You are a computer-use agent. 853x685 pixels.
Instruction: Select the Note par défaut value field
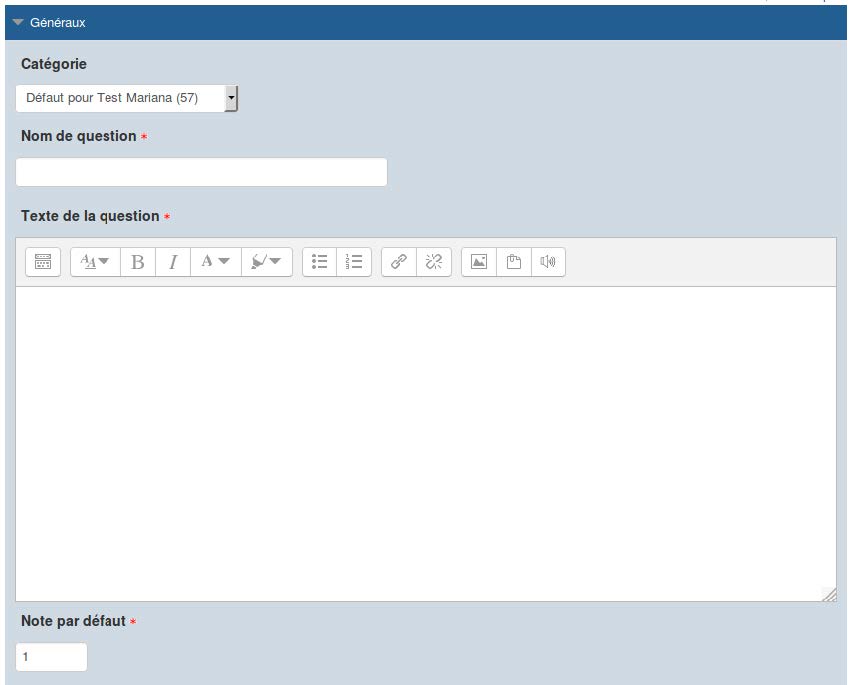click(x=50, y=657)
